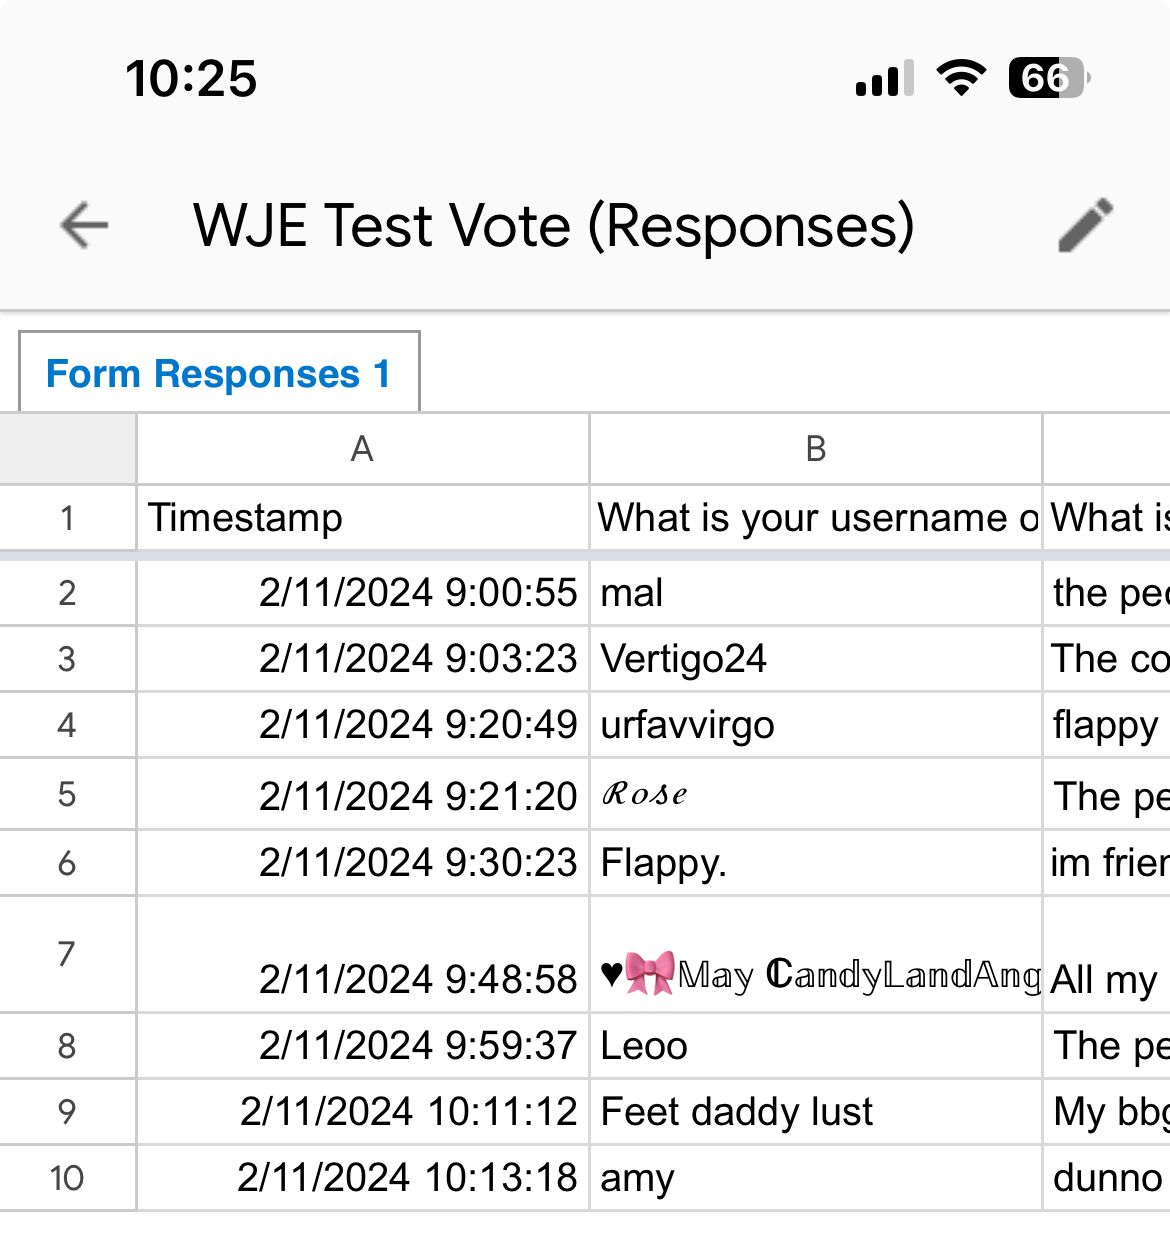Select the cell containing amy

pyautogui.click(x=815, y=1178)
